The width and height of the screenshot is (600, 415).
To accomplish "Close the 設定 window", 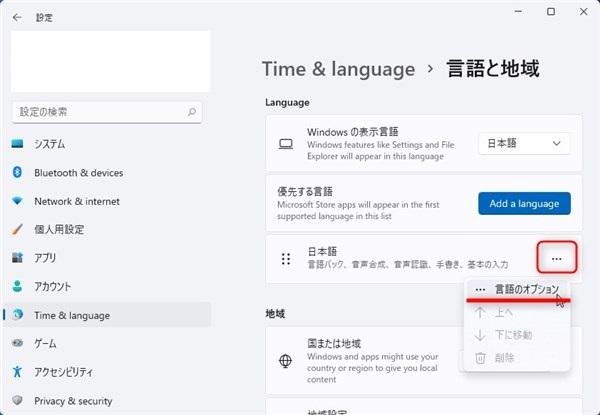I will (583, 12).
